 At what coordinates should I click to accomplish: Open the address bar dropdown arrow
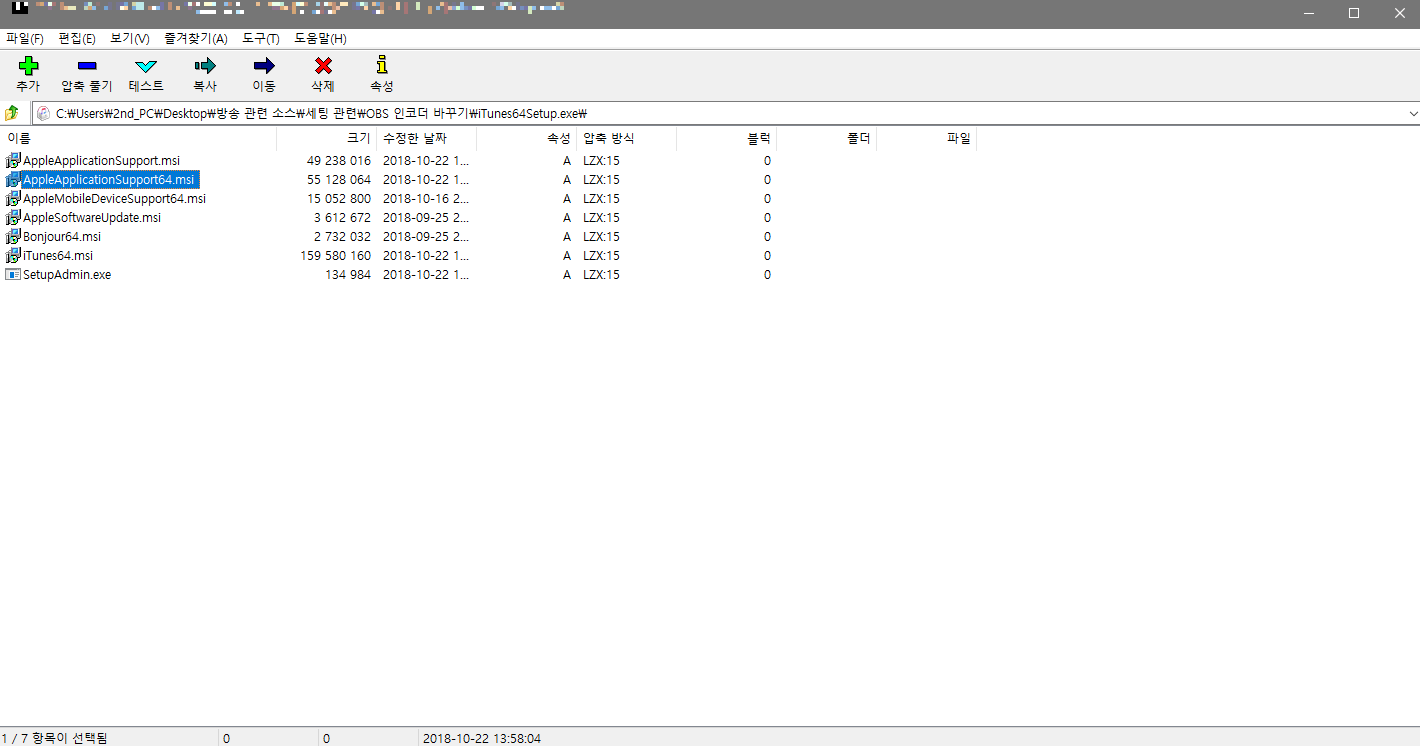point(1410,112)
